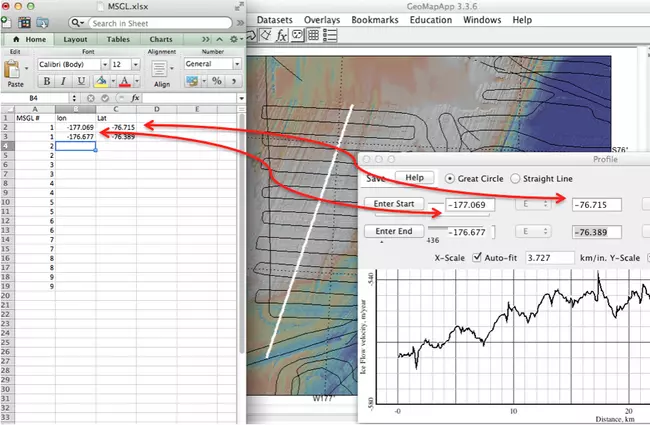Click the font color red swatch button

click(126, 82)
